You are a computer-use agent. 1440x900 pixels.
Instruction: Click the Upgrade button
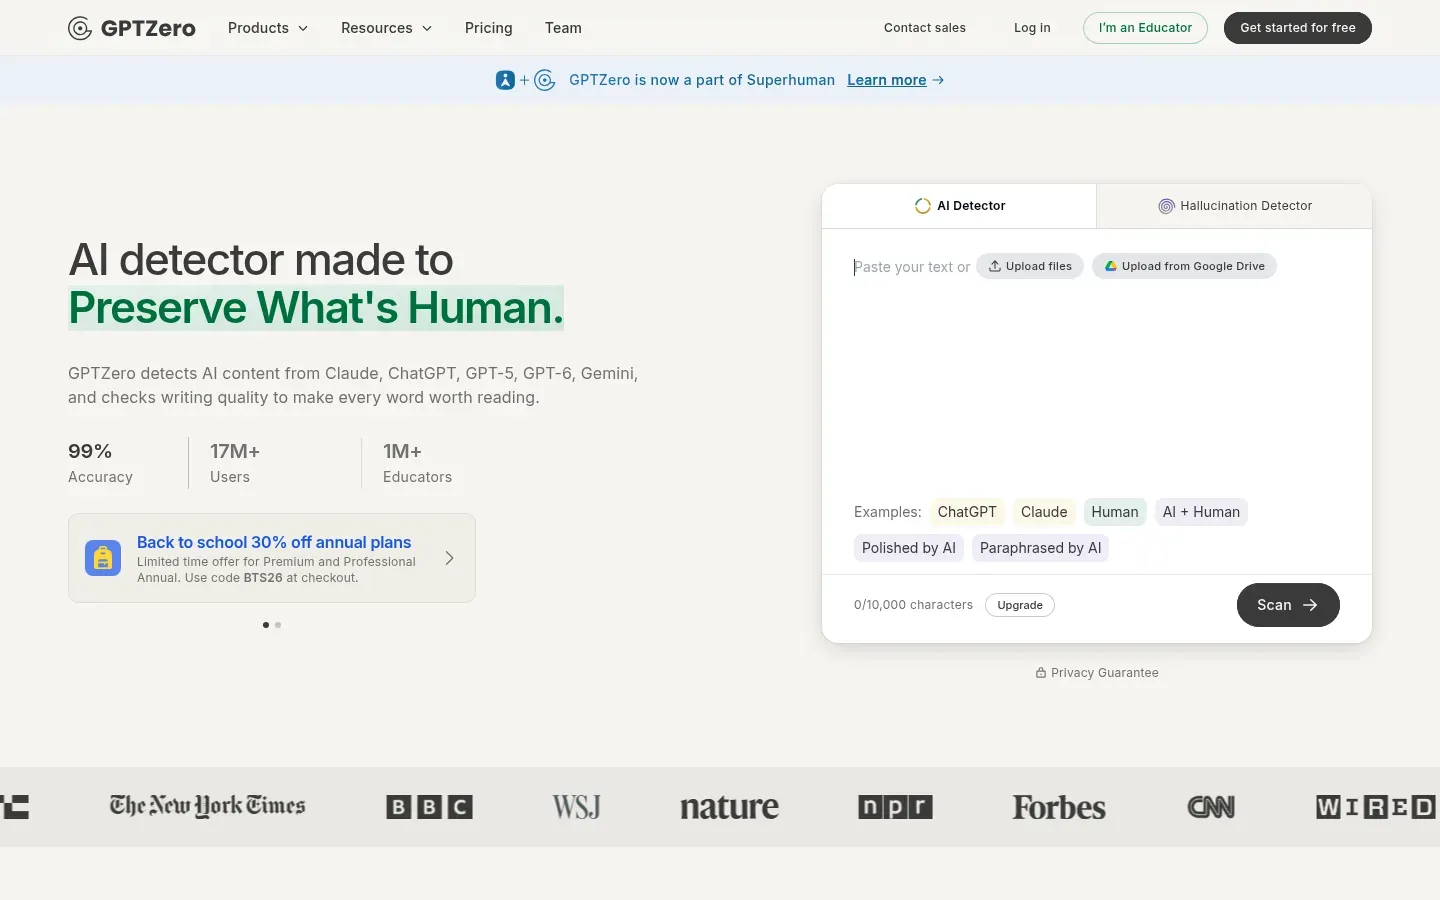pyautogui.click(x=1020, y=605)
